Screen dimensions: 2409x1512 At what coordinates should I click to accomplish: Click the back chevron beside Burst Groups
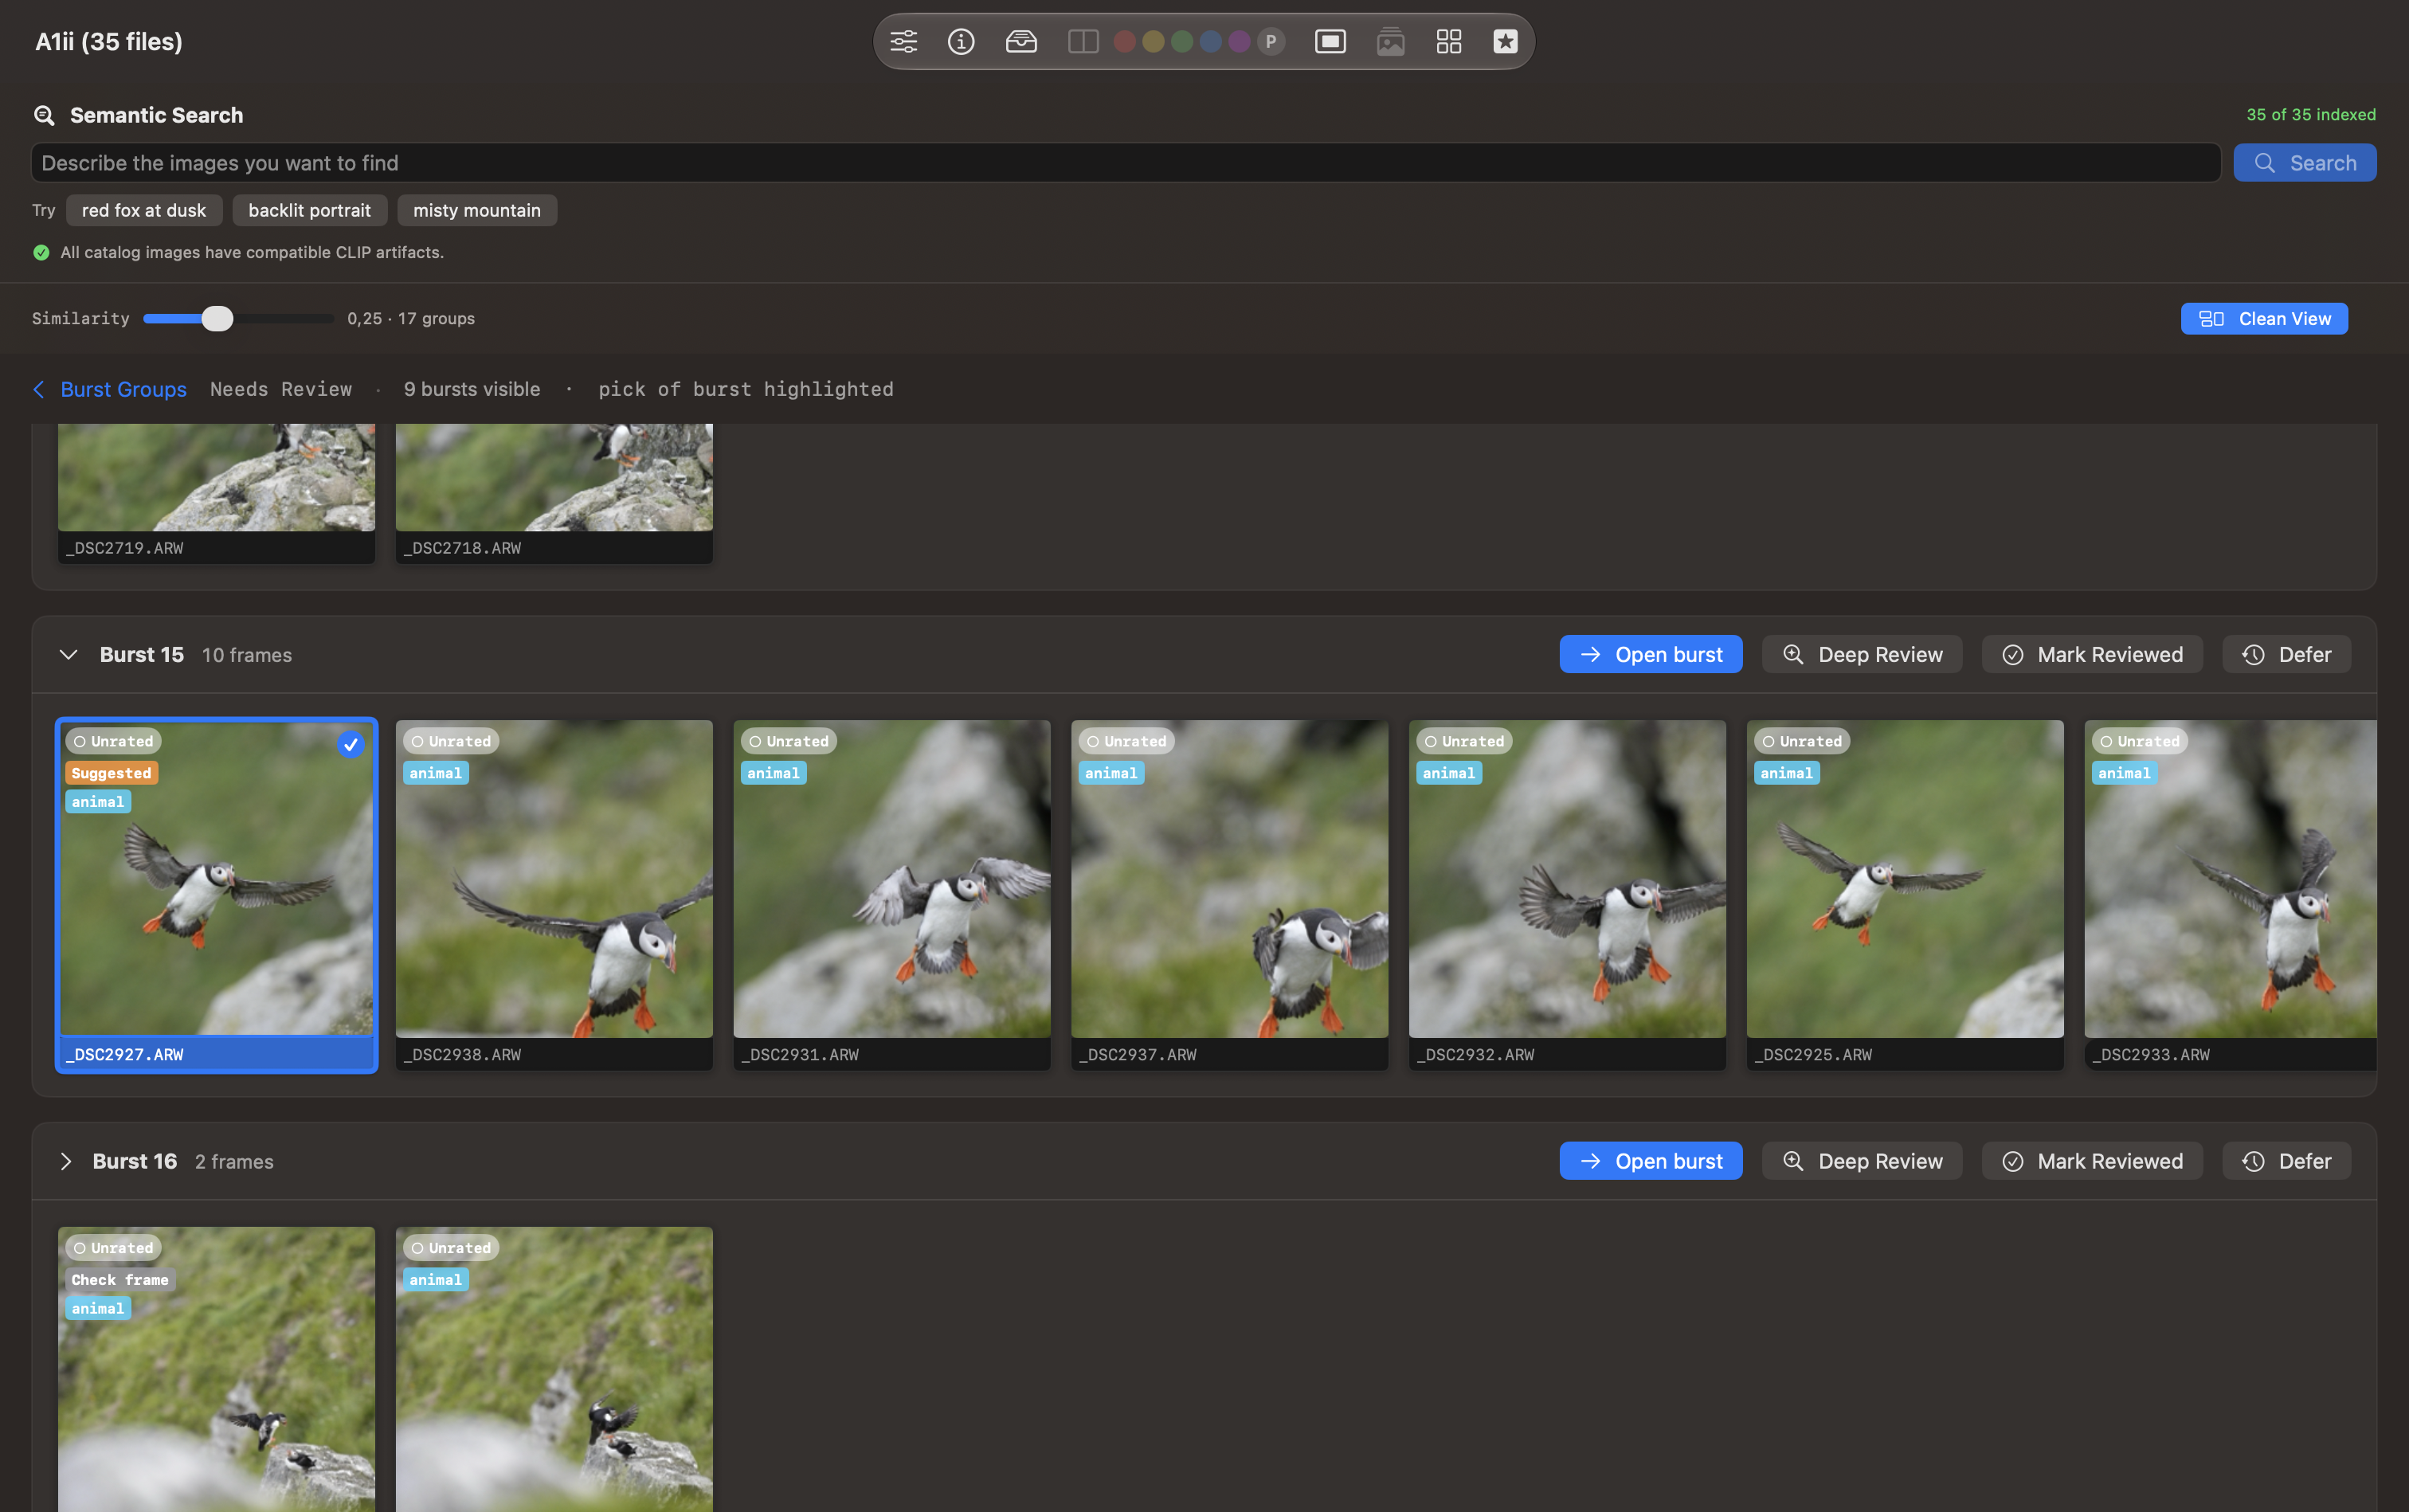click(39, 389)
